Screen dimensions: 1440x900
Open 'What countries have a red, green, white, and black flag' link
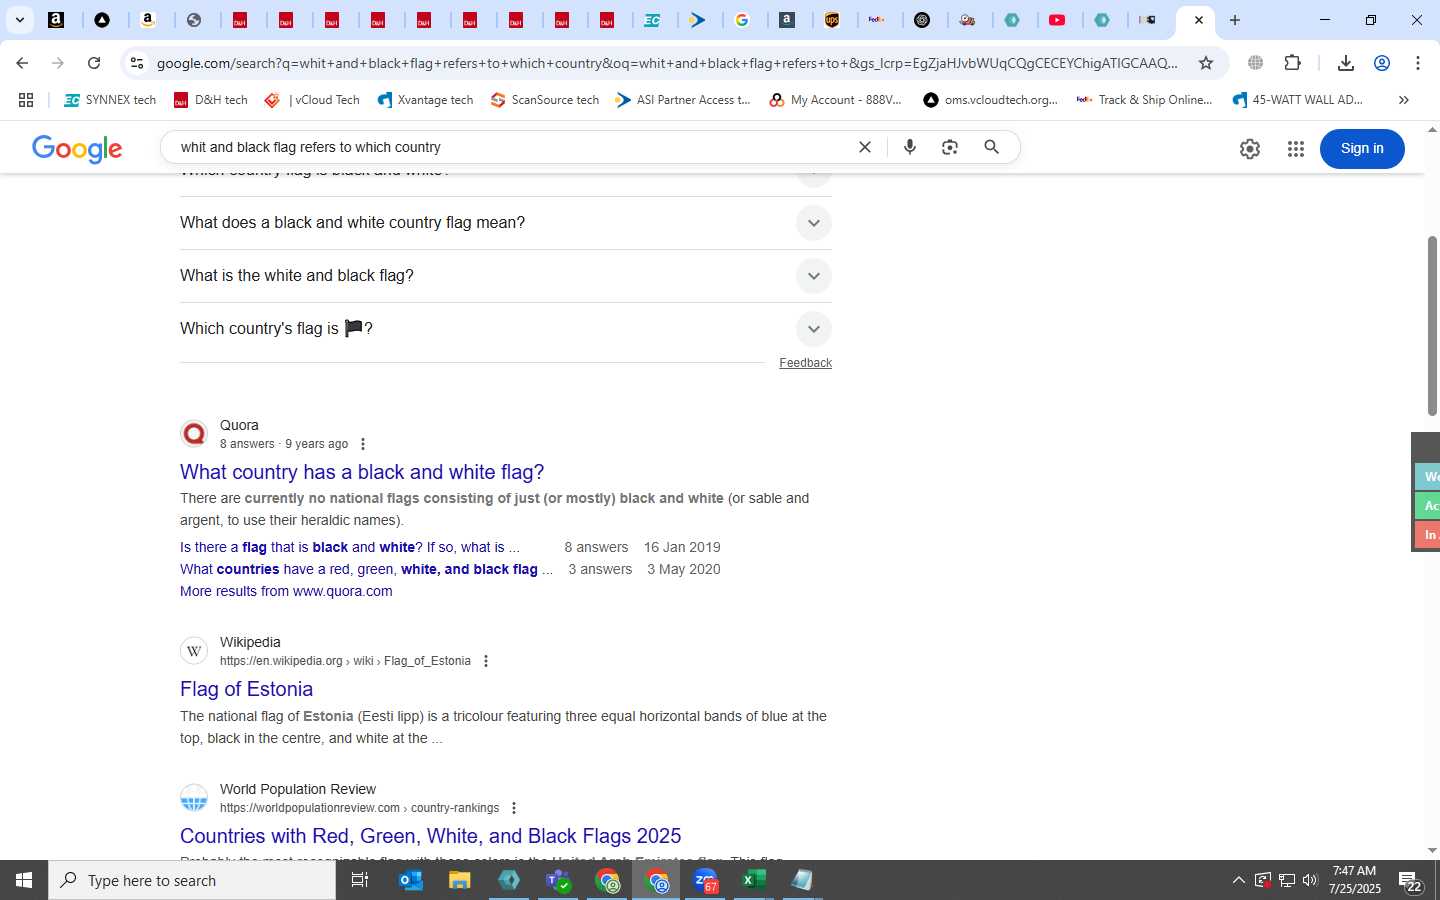click(366, 569)
